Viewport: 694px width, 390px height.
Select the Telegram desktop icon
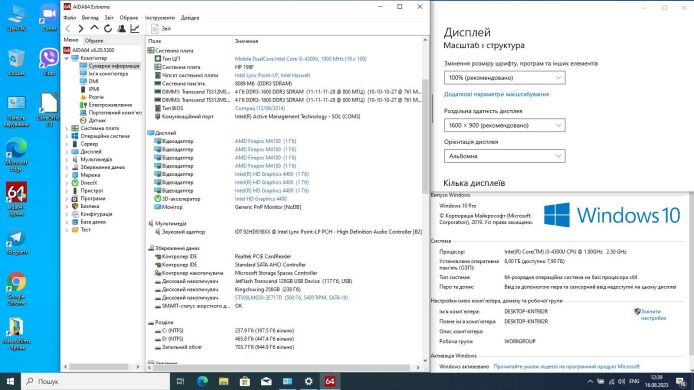pyautogui.click(x=16, y=242)
